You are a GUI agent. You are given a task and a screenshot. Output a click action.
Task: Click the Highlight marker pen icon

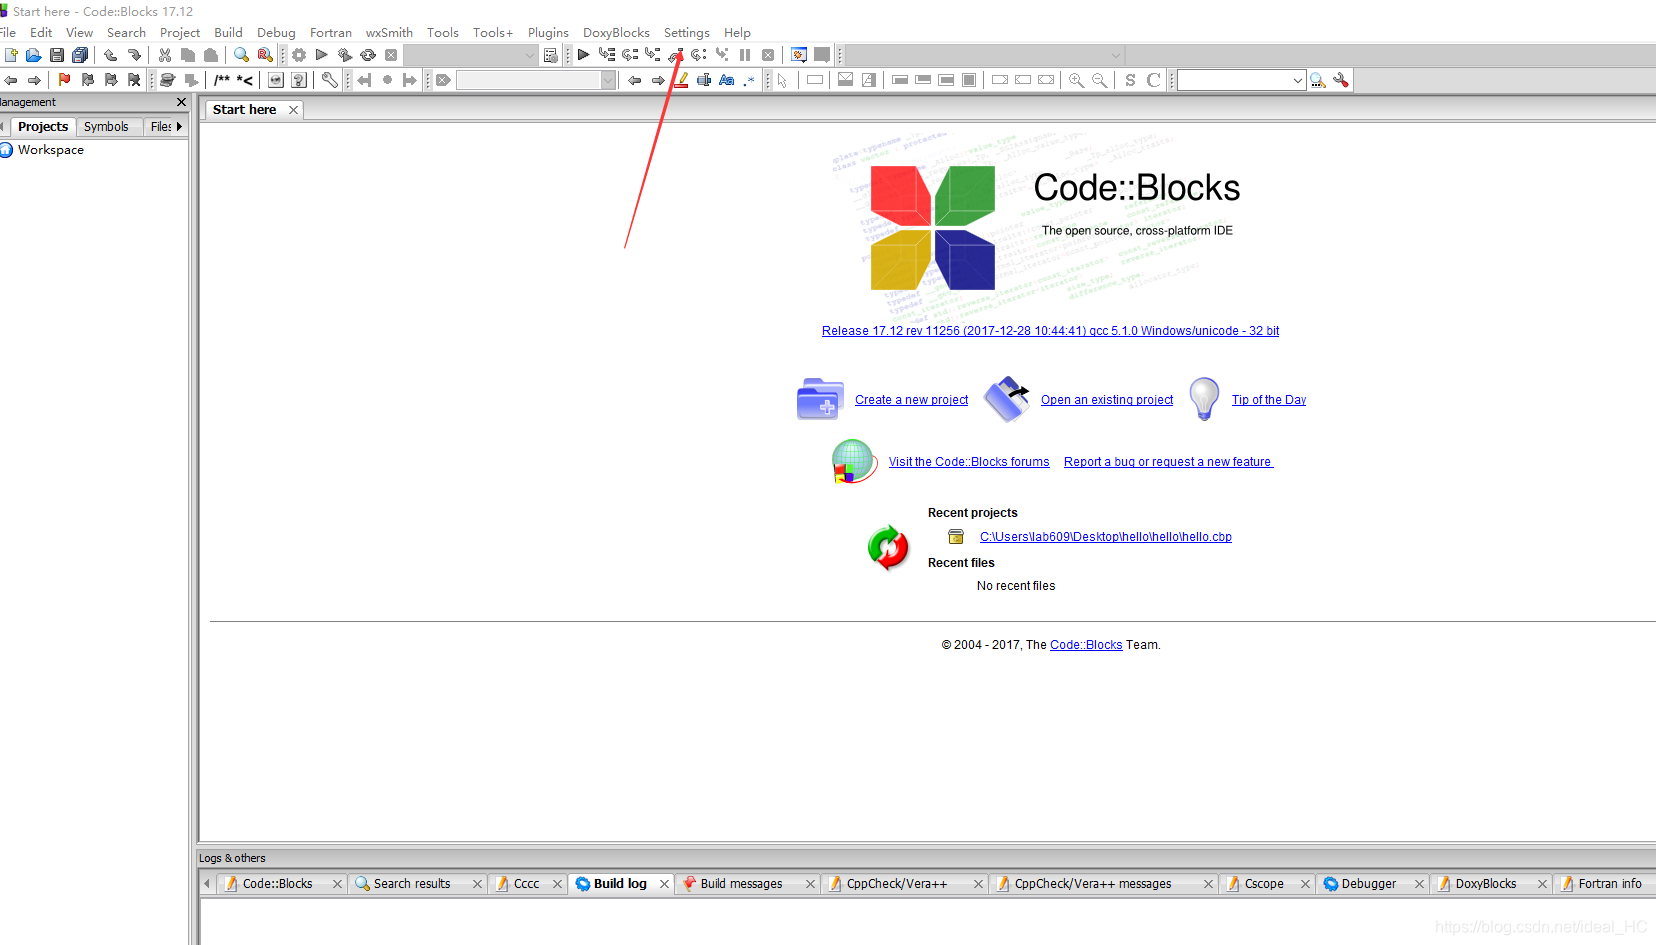pyautogui.click(x=681, y=80)
